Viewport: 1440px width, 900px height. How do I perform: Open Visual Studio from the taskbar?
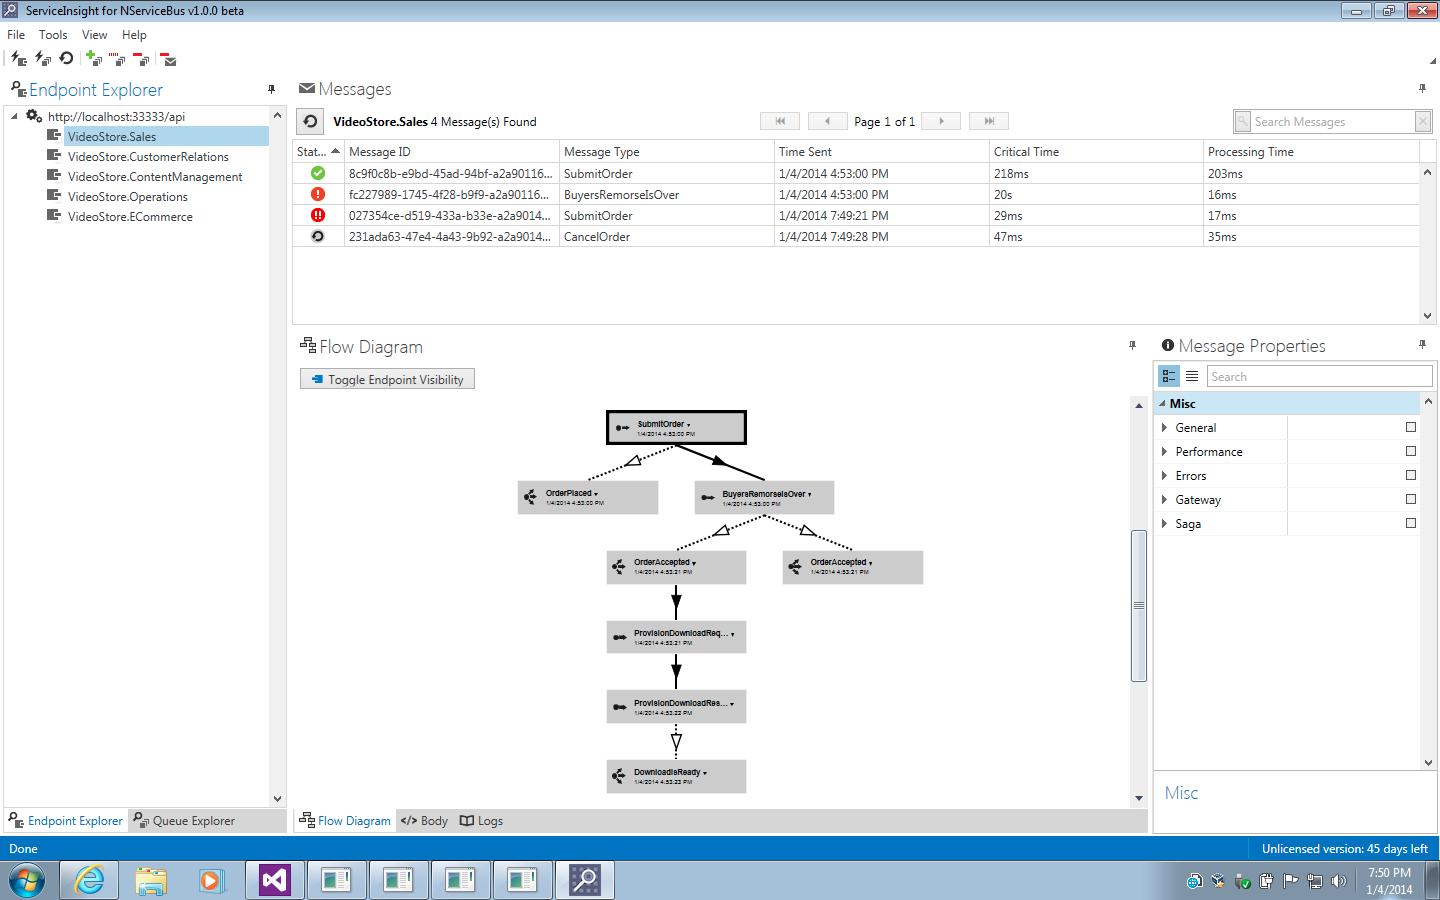[x=275, y=880]
